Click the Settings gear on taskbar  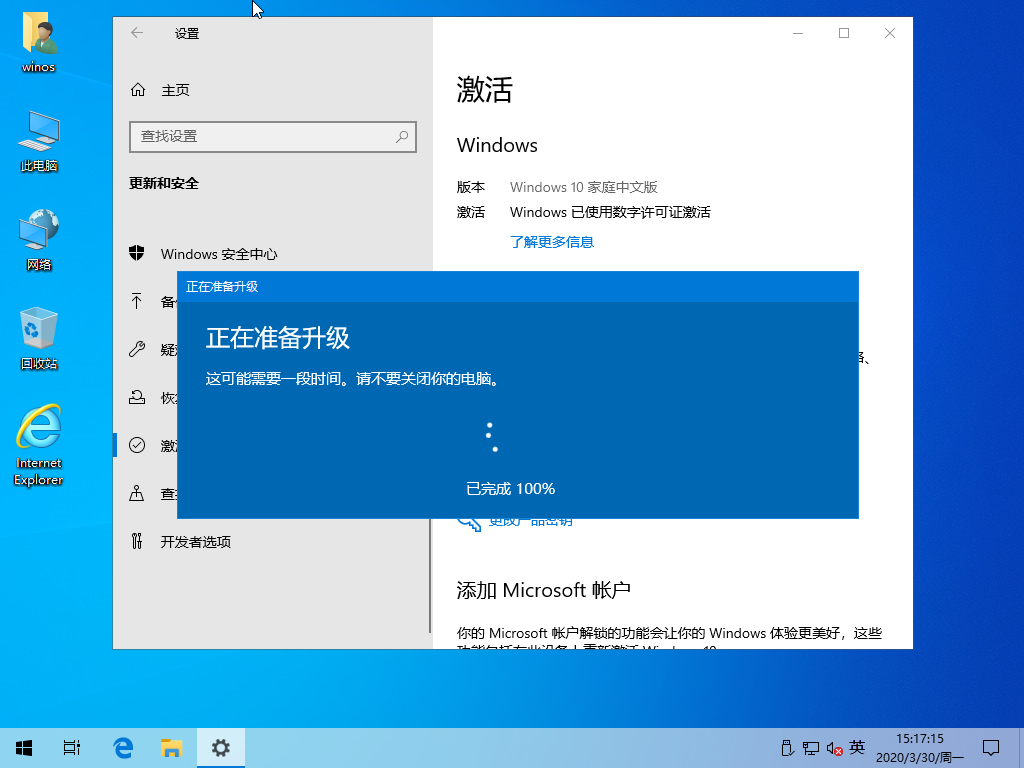tap(221, 748)
